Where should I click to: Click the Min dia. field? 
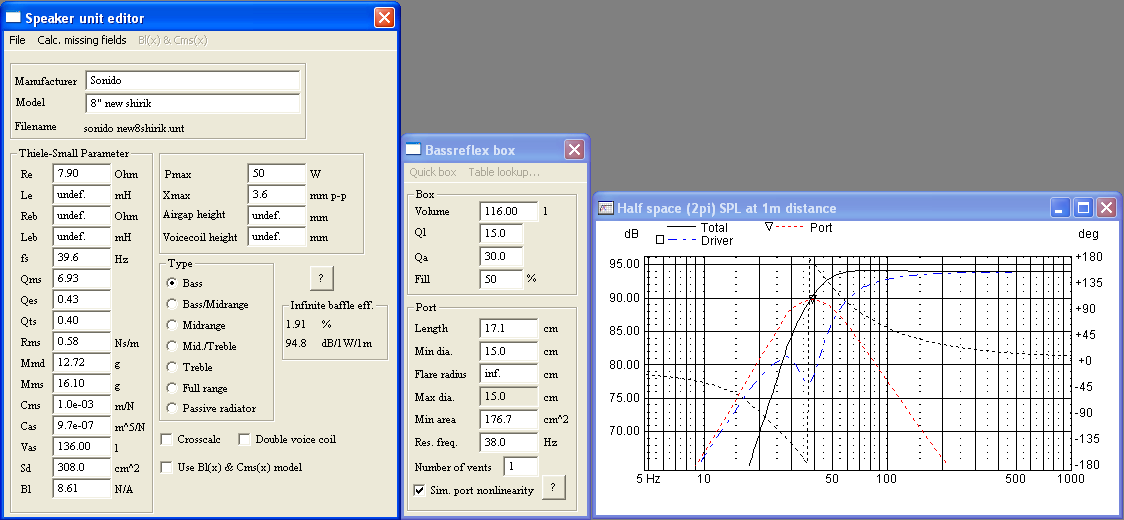tap(509, 351)
